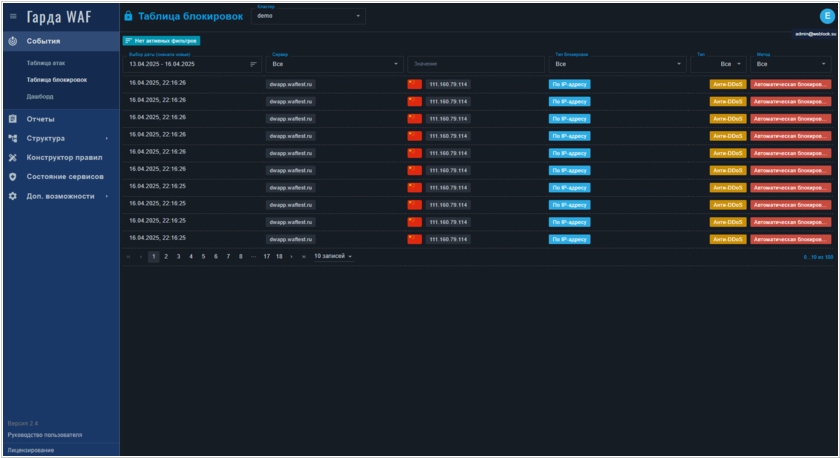Image resolution: width=840 pixels, height=458 pixels.
Task: Click the Состояние сервисов shield icon
Action: click(13, 176)
